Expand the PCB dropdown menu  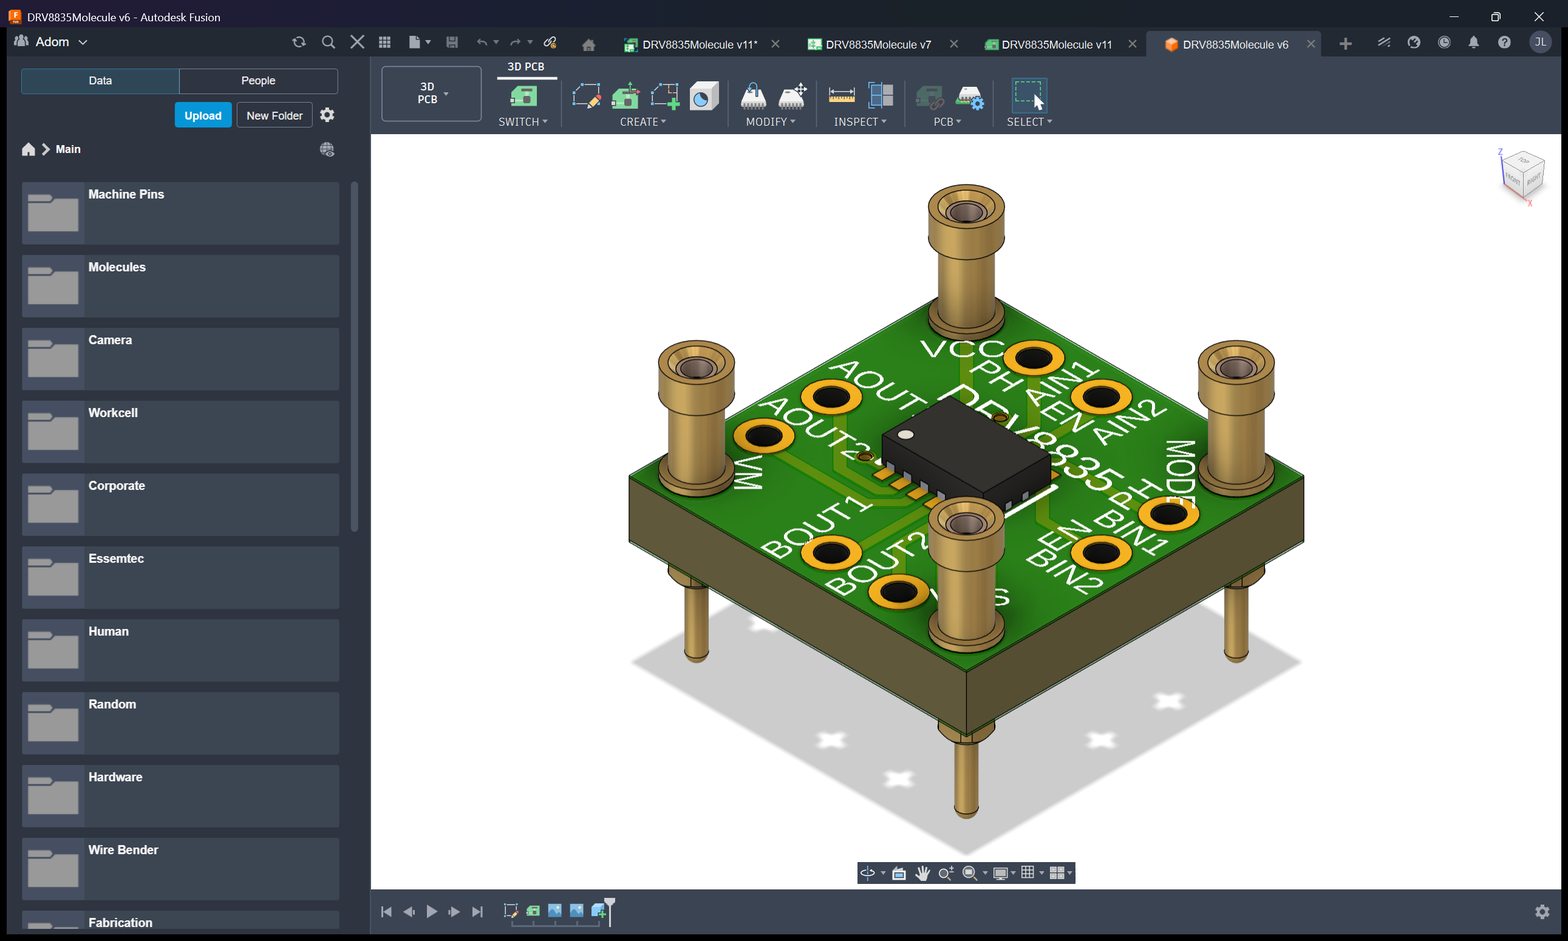coord(947,122)
